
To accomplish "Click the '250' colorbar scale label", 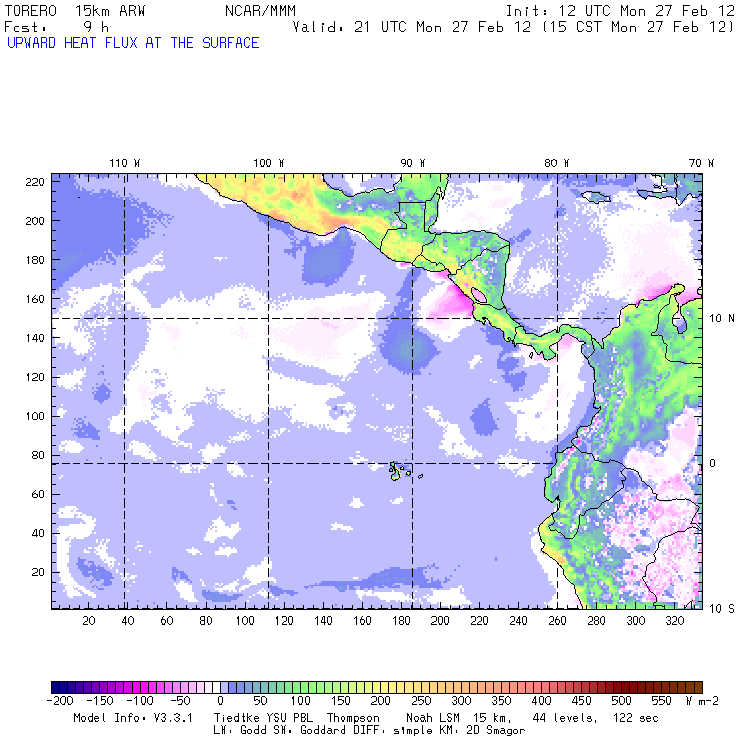I will coord(421,701).
